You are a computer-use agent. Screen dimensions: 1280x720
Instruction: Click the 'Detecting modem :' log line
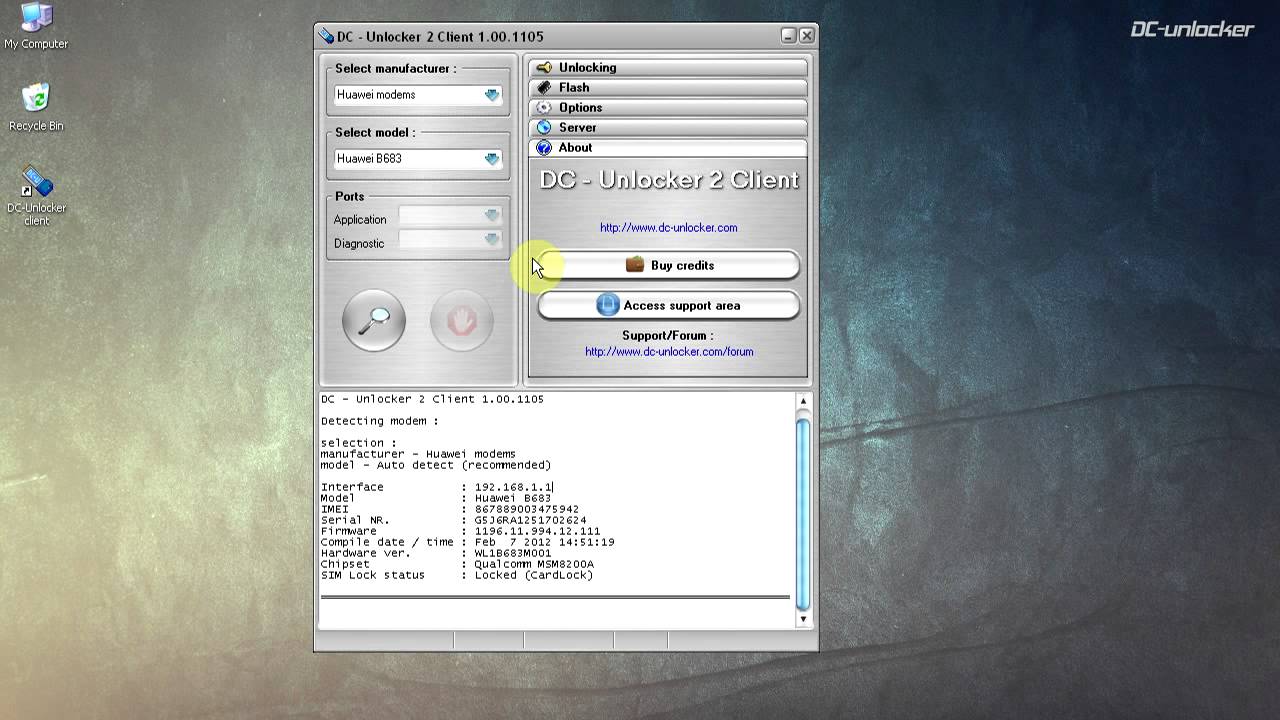(x=379, y=422)
